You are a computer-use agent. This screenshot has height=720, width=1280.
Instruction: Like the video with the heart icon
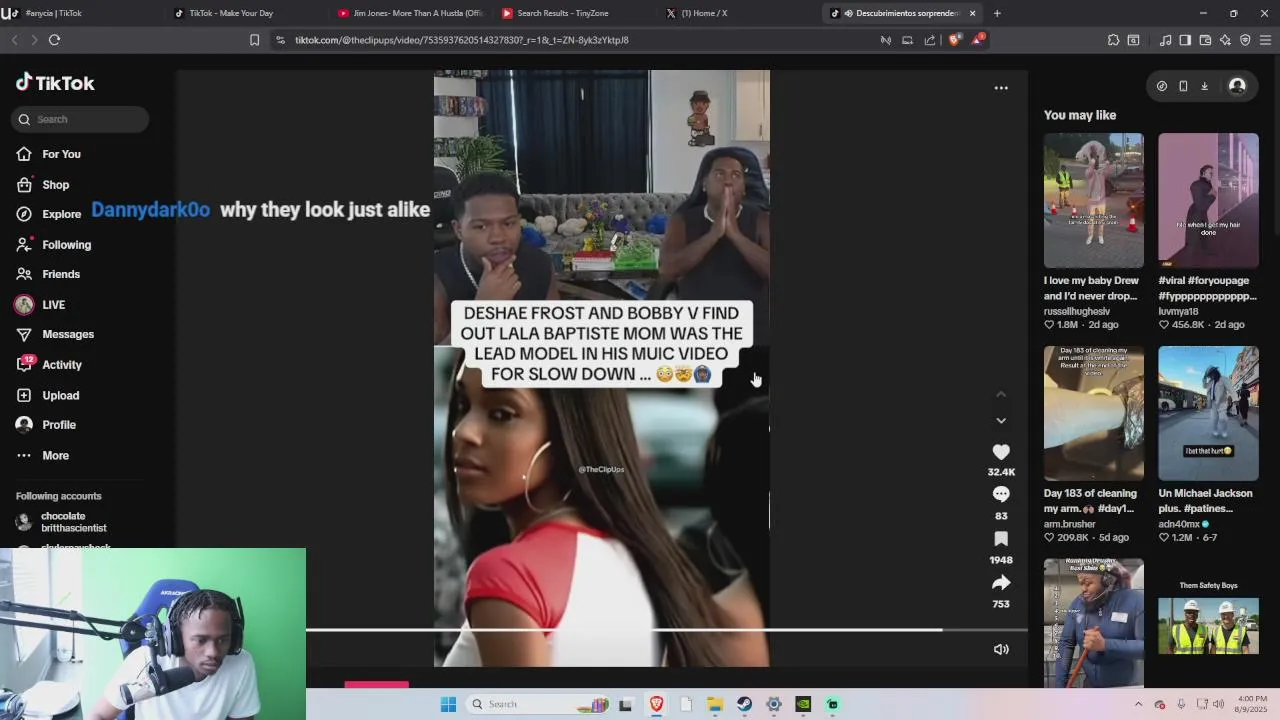click(x=1001, y=452)
